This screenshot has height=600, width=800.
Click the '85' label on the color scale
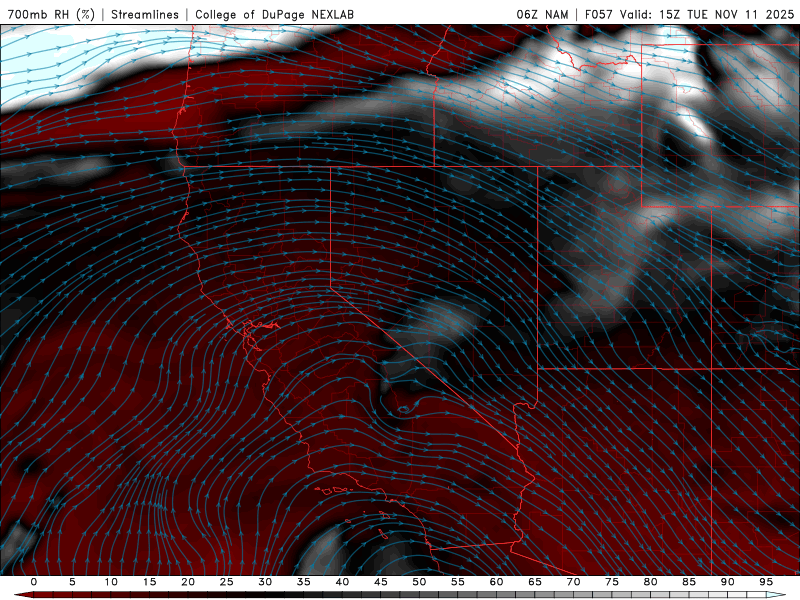point(689,582)
